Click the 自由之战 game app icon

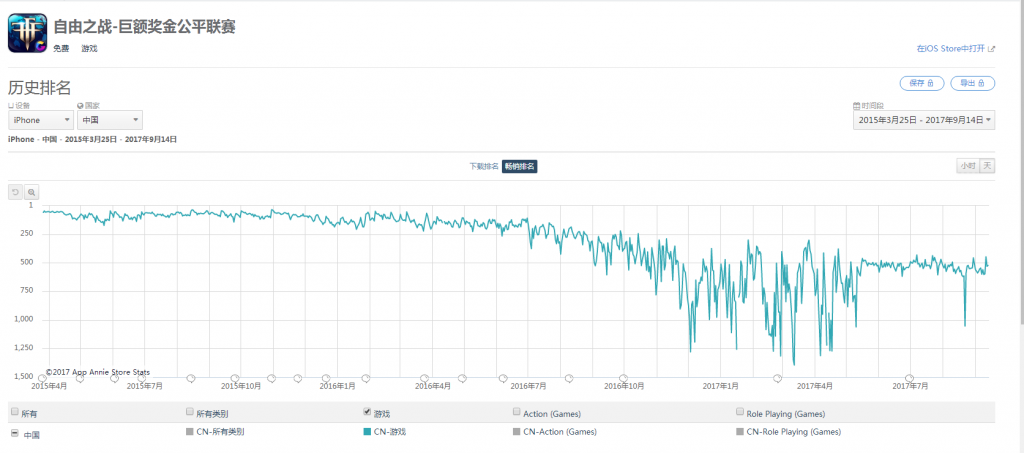pyautogui.click(x=27, y=34)
